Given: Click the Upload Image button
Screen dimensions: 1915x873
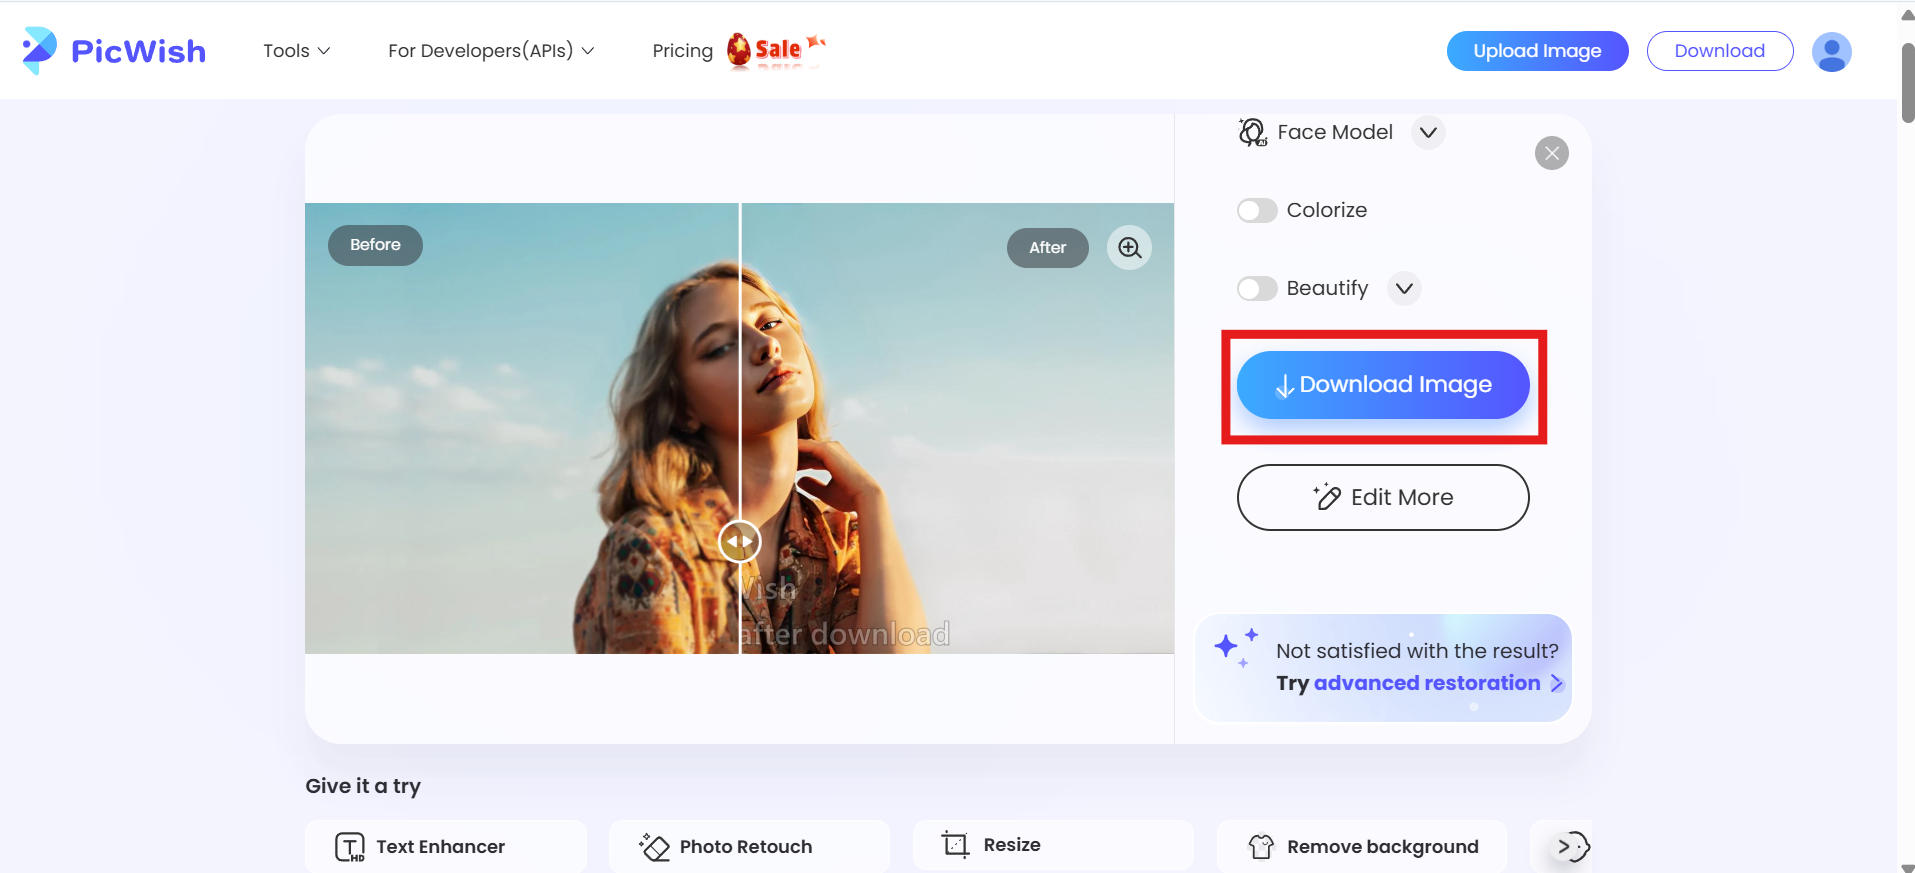Looking at the screenshot, I should pyautogui.click(x=1537, y=51).
